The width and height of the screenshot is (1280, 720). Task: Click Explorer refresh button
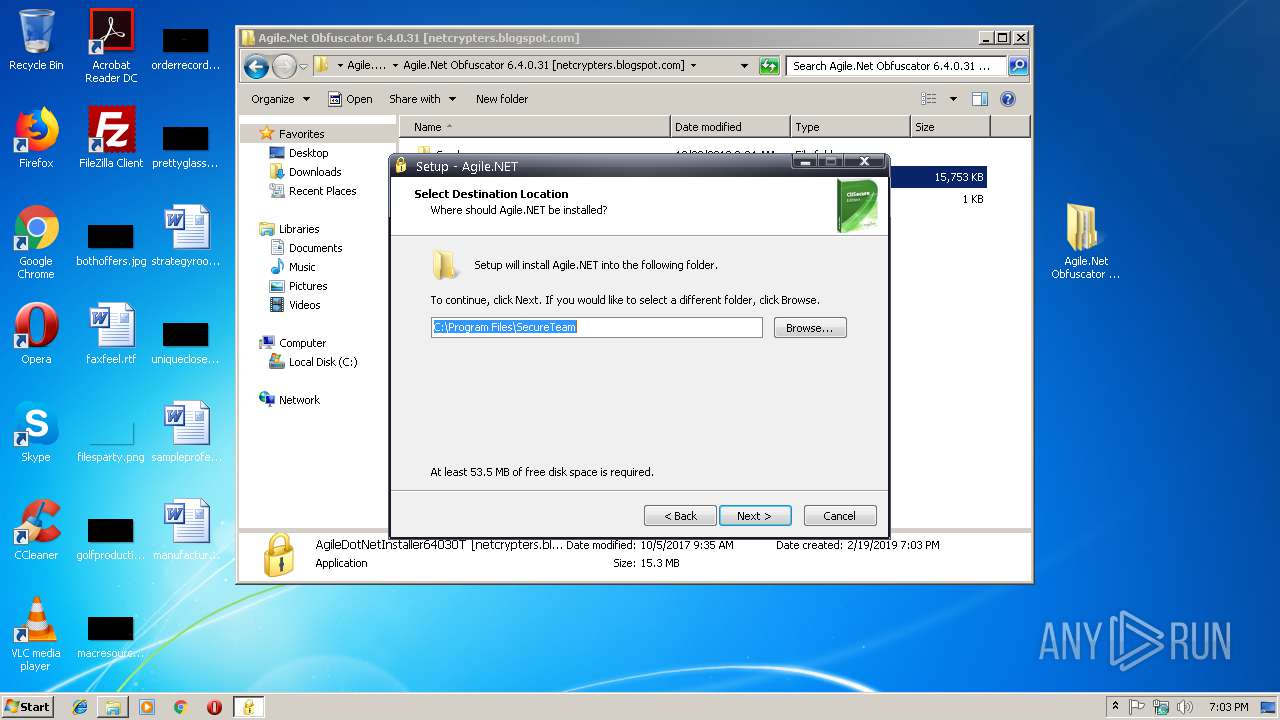[x=768, y=66]
